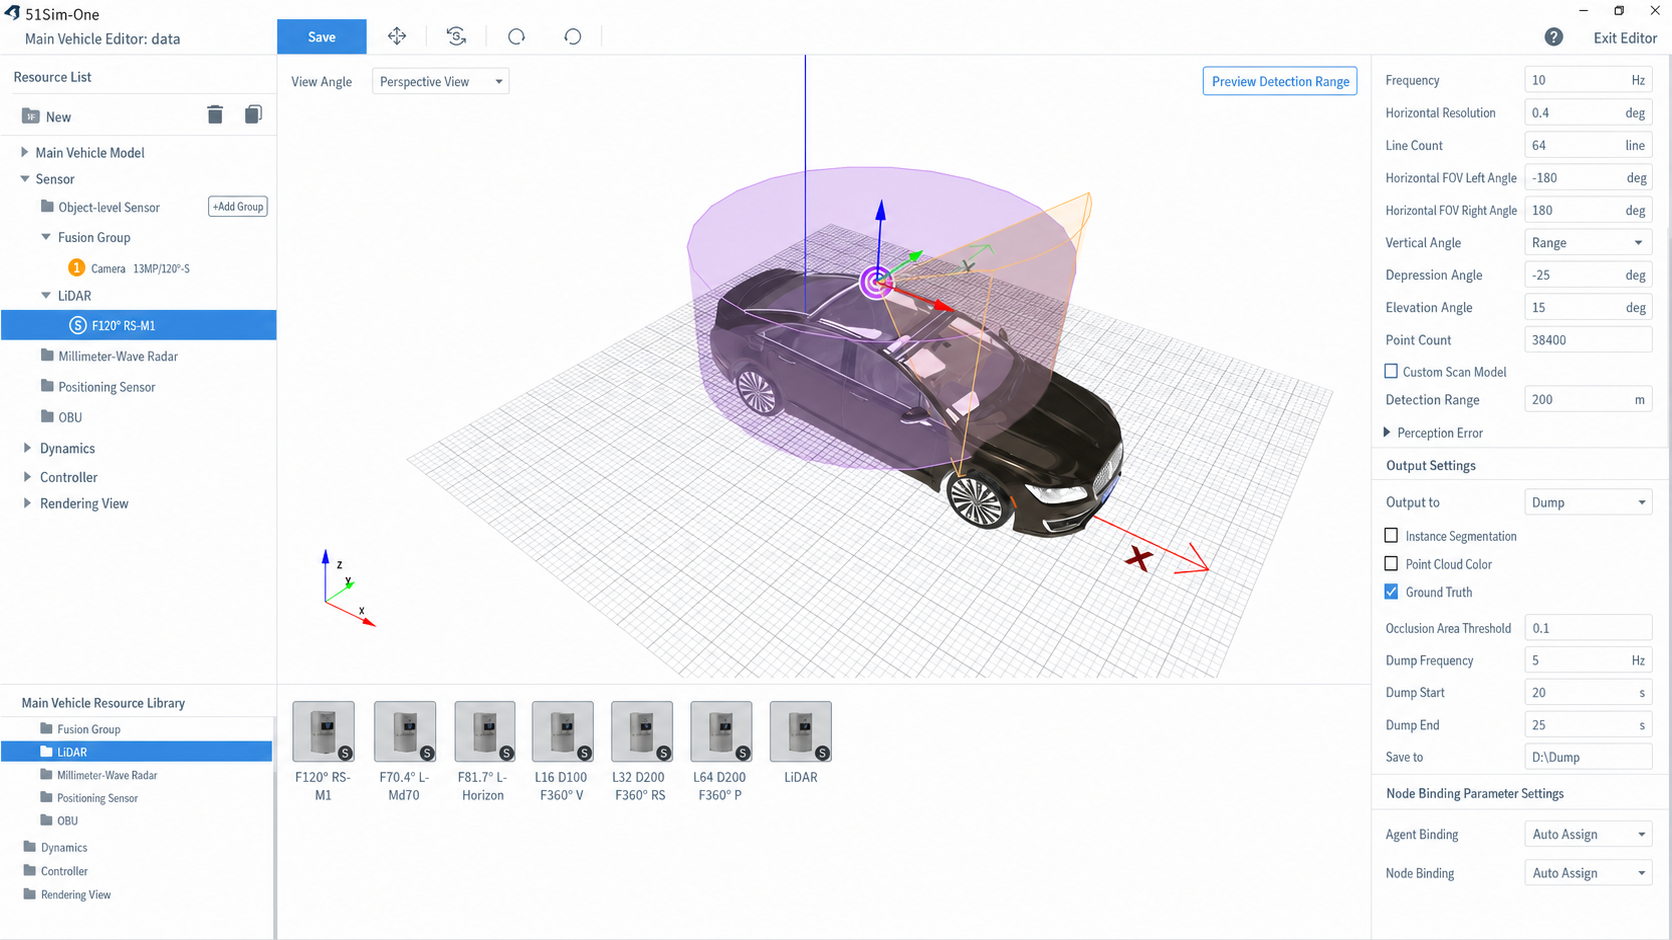Viewport: 1672px width, 940px height.
Task: Enable Point Cloud Color checkbox
Action: coord(1391,563)
